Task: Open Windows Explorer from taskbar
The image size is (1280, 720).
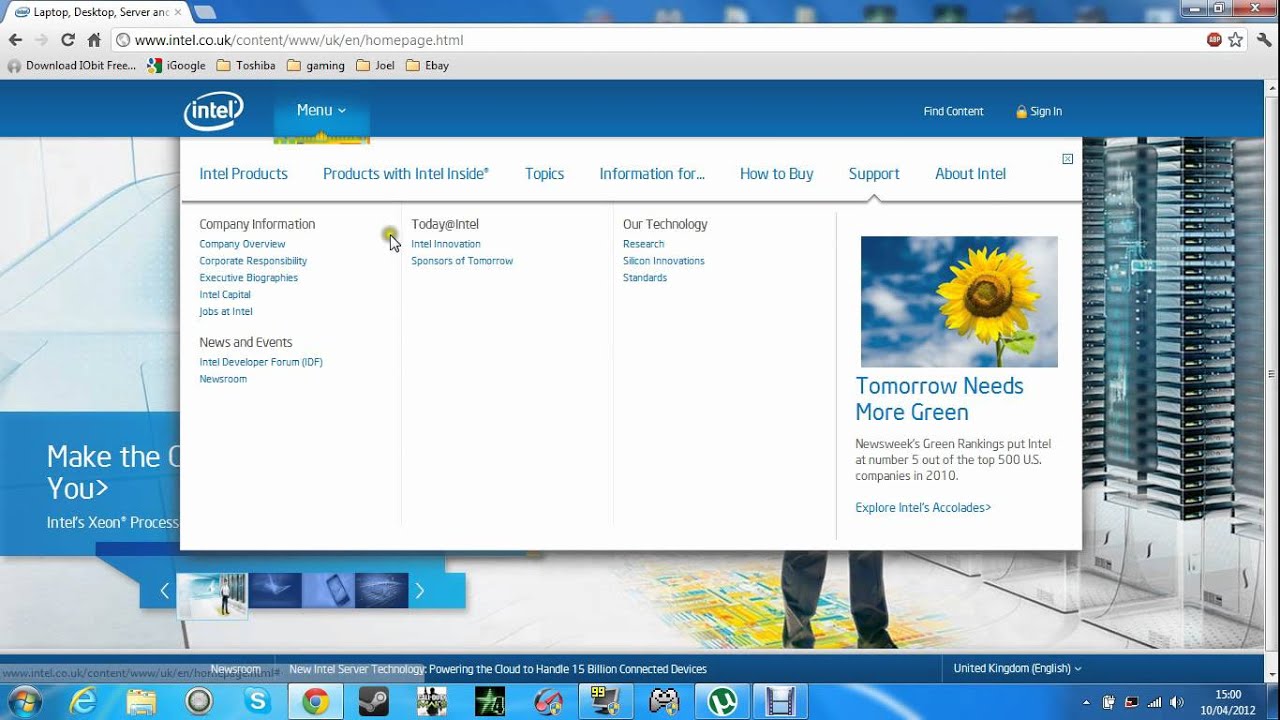Action: [141, 701]
